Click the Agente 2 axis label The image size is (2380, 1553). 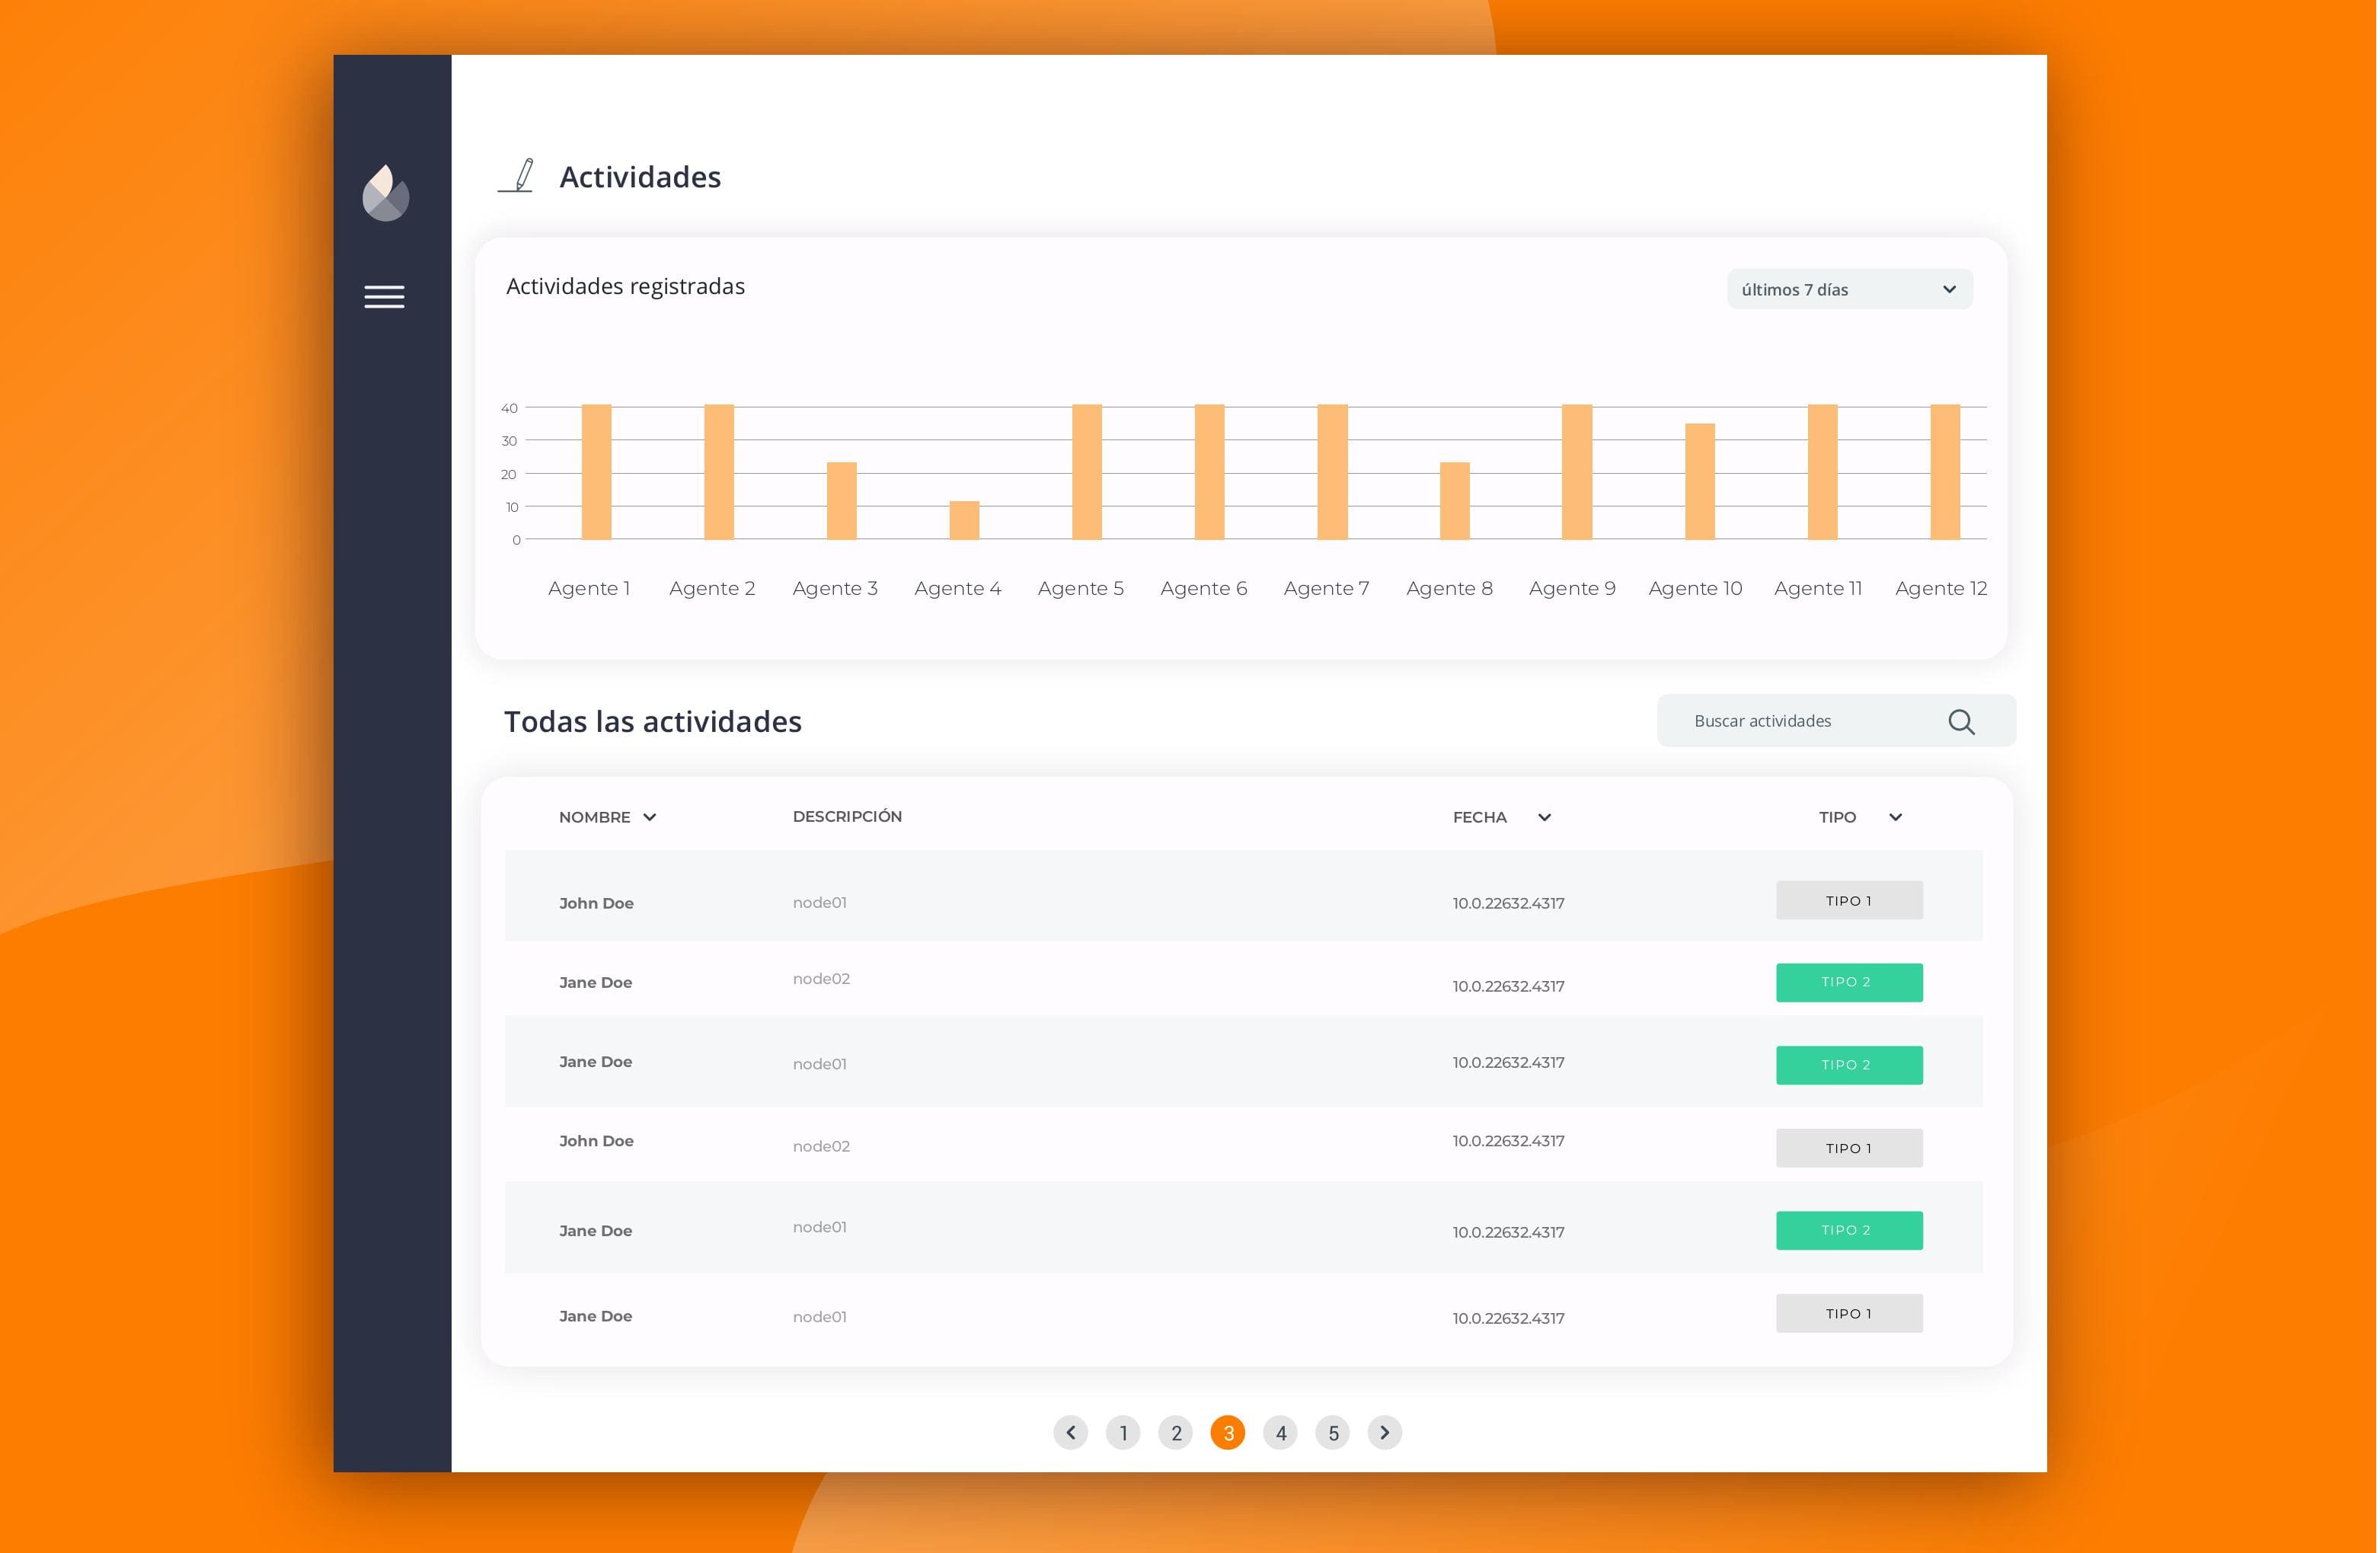pos(712,588)
